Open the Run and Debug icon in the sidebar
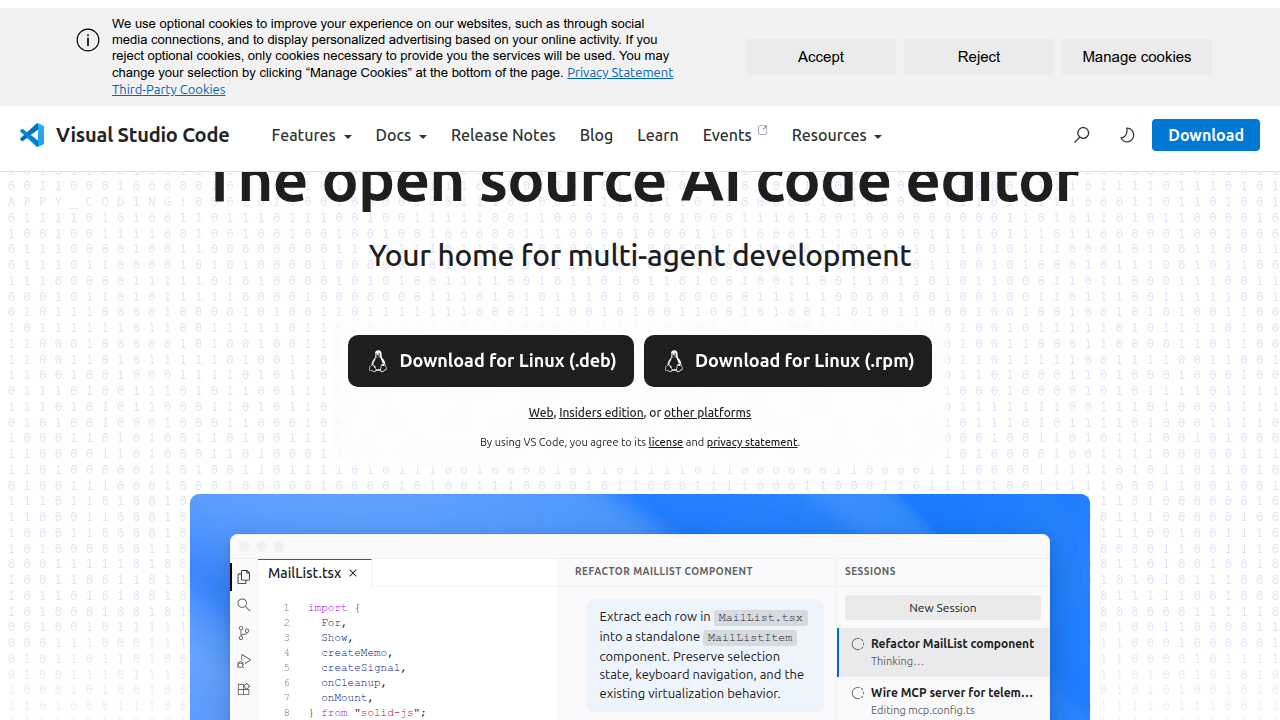 (x=243, y=661)
